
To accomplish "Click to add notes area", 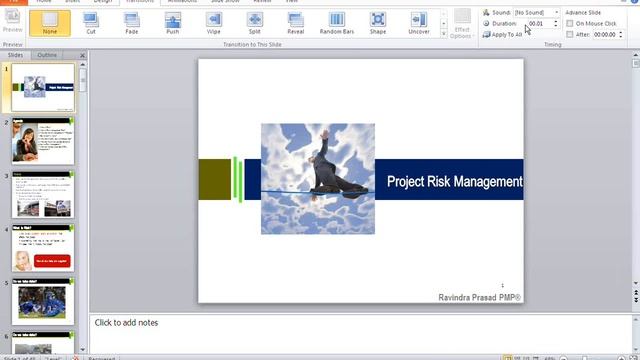I will tap(361, 333).
